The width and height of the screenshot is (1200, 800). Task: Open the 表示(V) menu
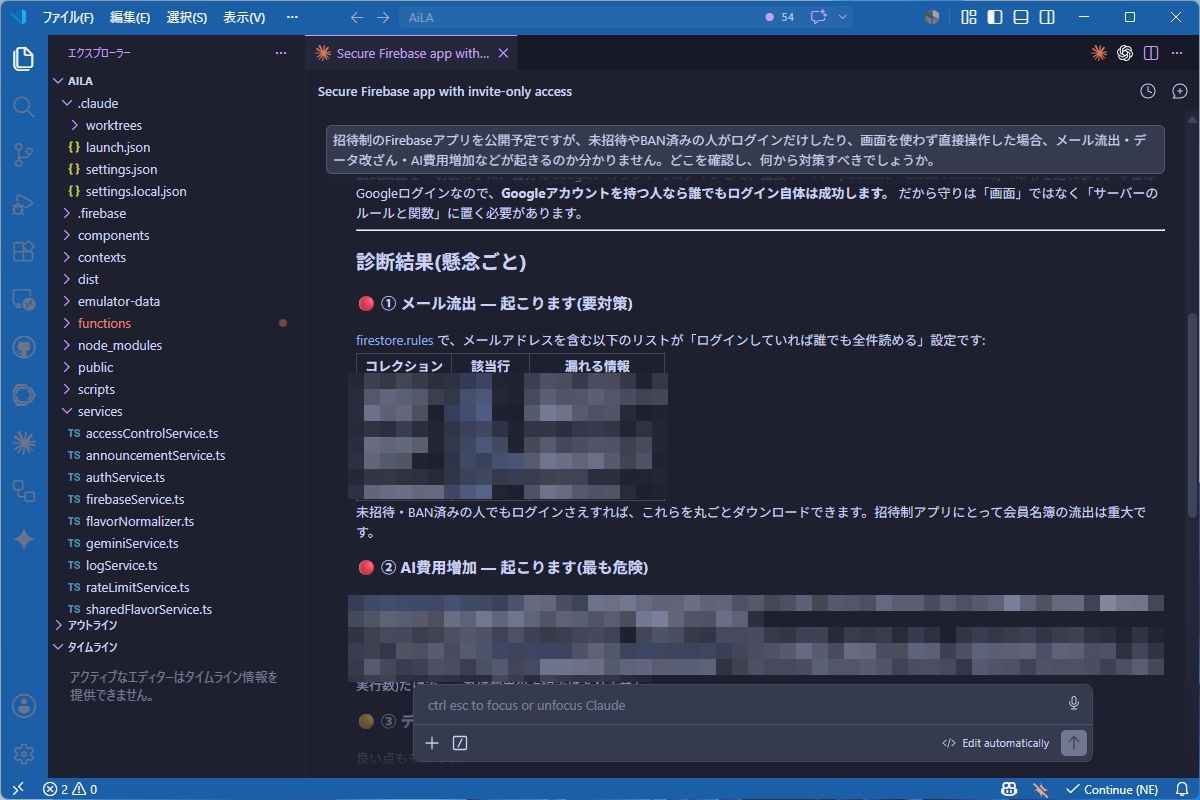pyautogui.click(x=244, y=17)
